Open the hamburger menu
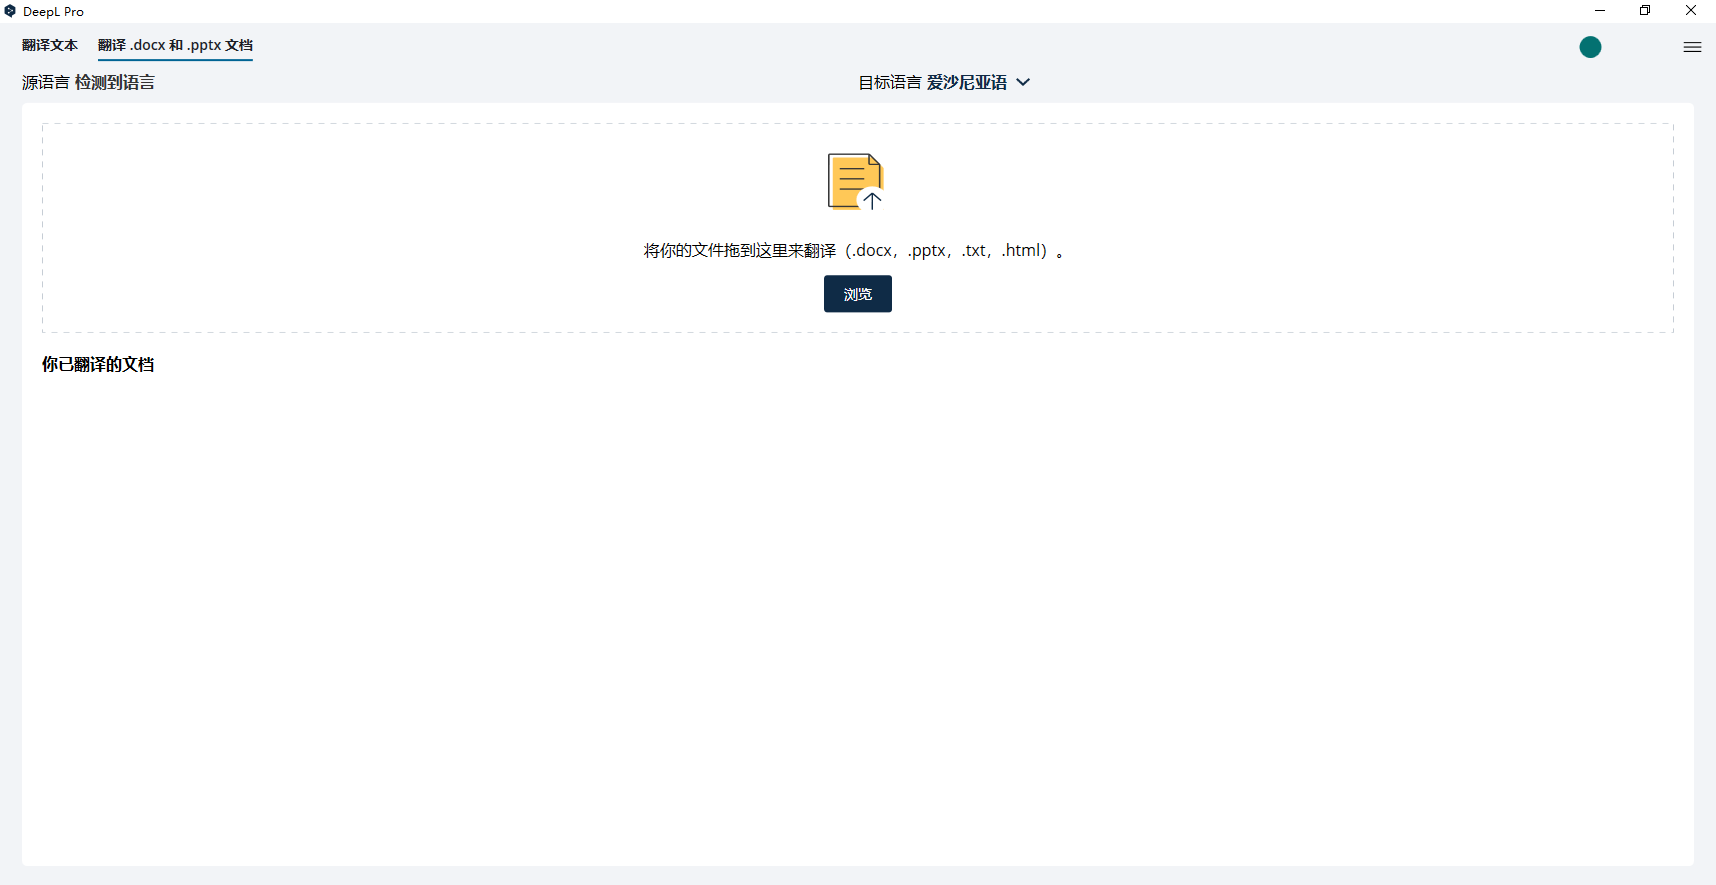 click(x=1692, y=47)
